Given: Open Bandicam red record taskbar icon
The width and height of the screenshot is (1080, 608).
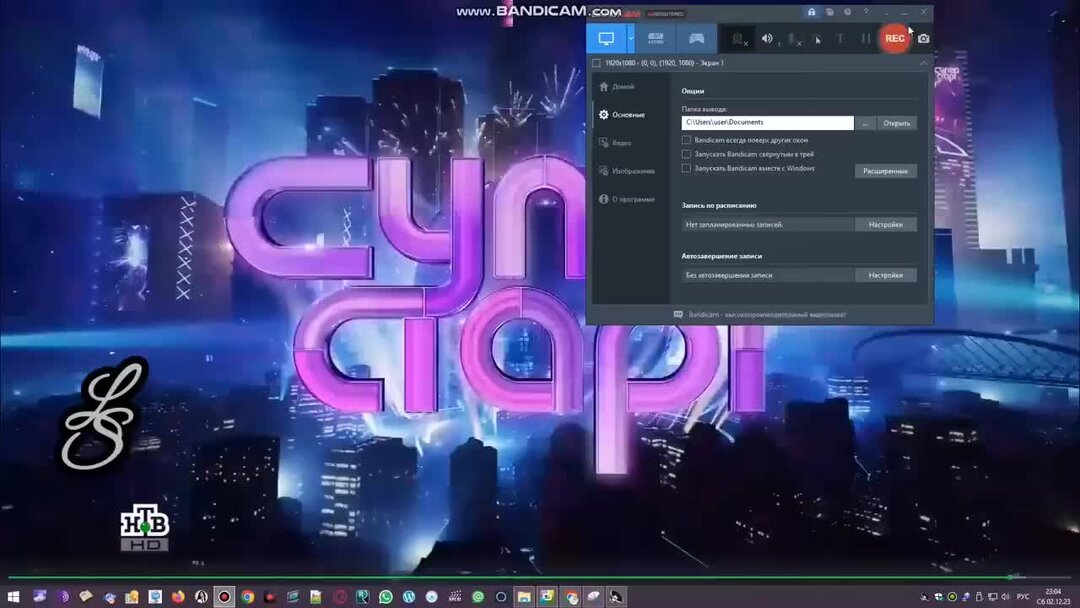Looking at the screenshot, I should point(224,596).
